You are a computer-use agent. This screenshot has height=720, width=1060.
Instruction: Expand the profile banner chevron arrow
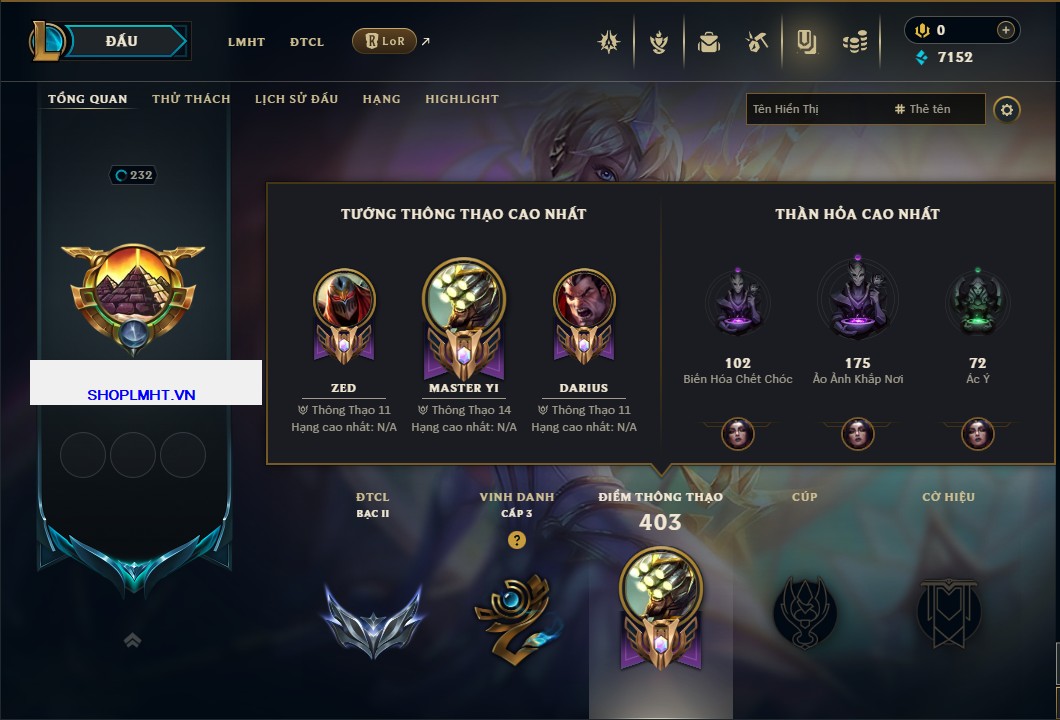click(x=132, y=640)
